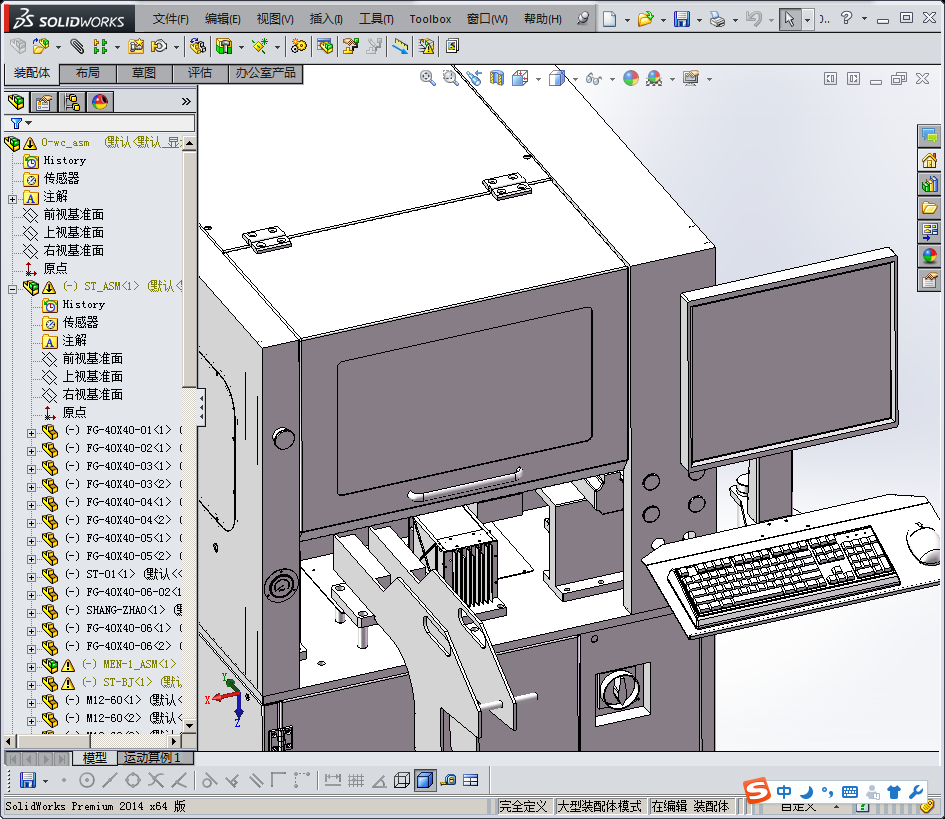Expand the FG-40X40-01<1> component node
945x819 pixels.
coord(31,432)
